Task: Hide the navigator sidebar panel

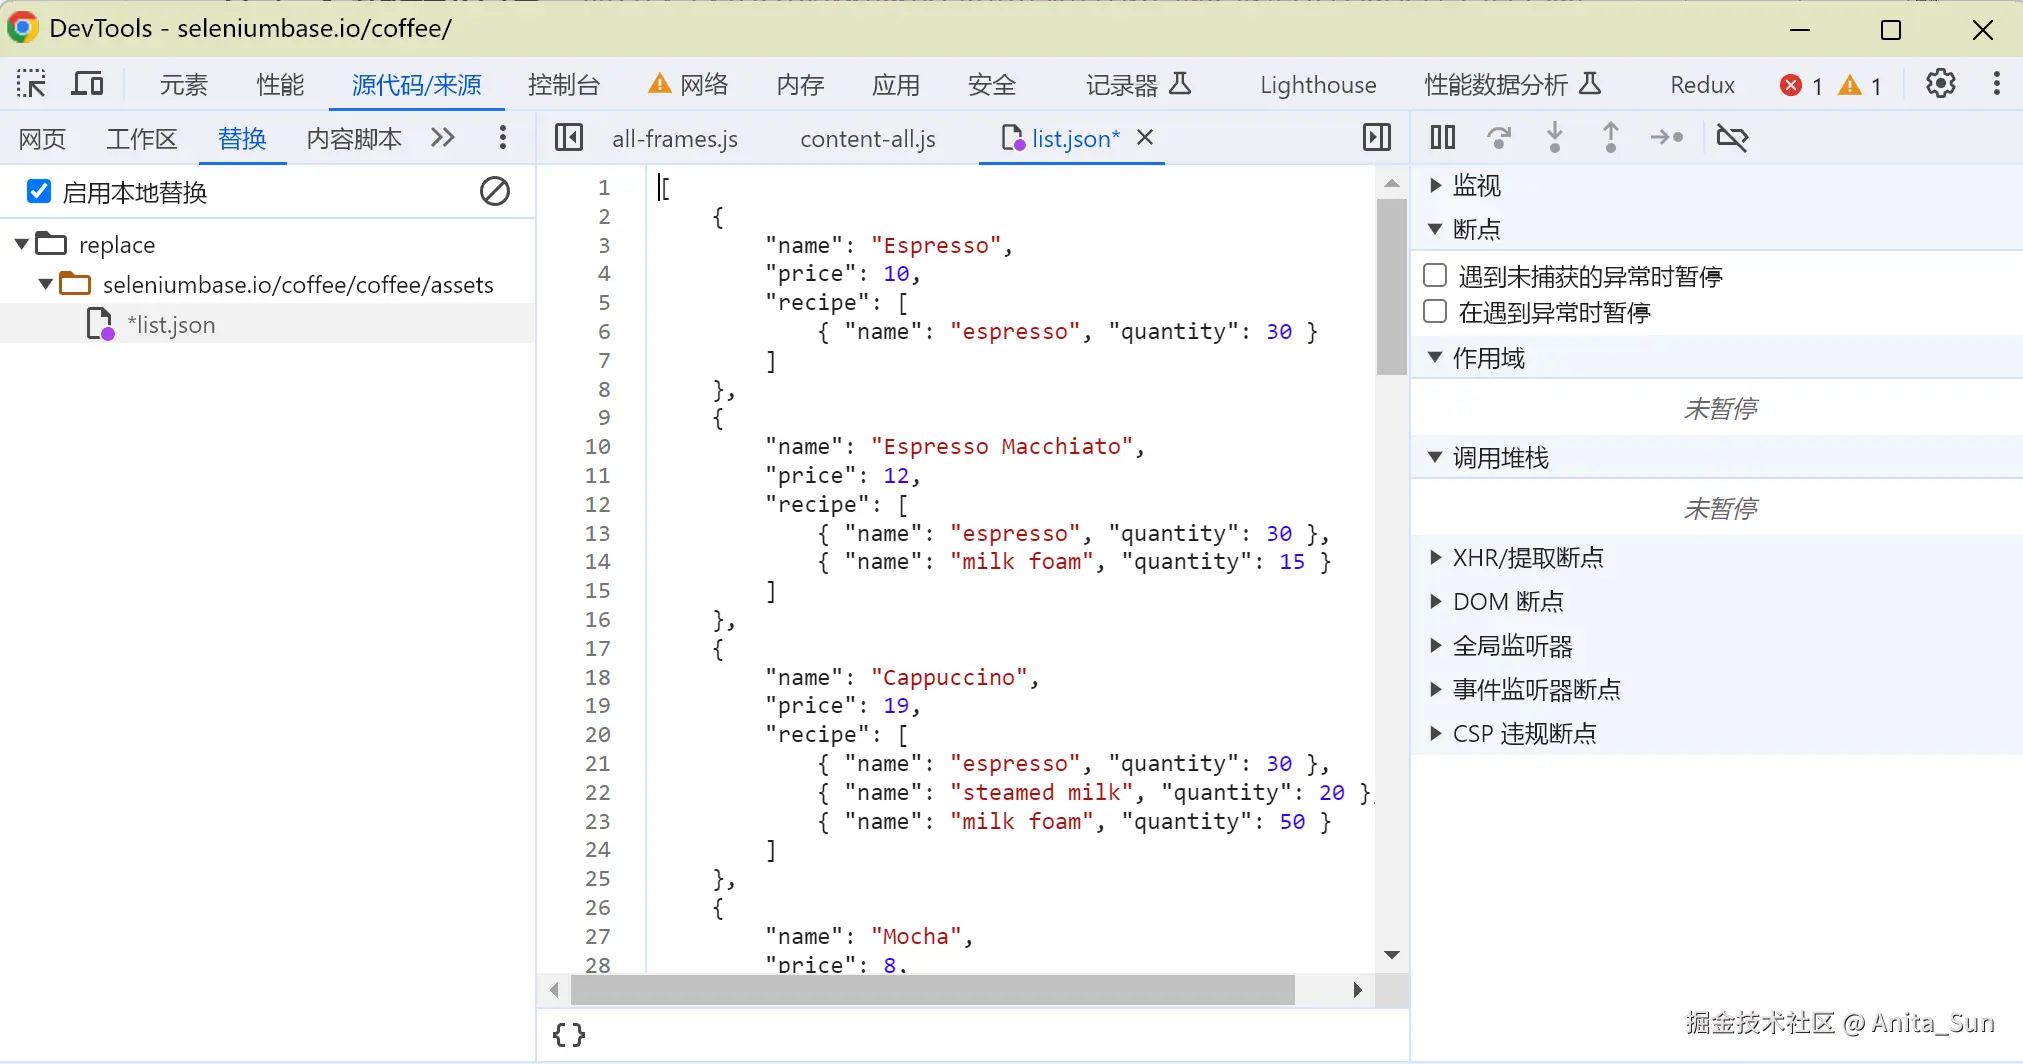Action: coord(569,138)
